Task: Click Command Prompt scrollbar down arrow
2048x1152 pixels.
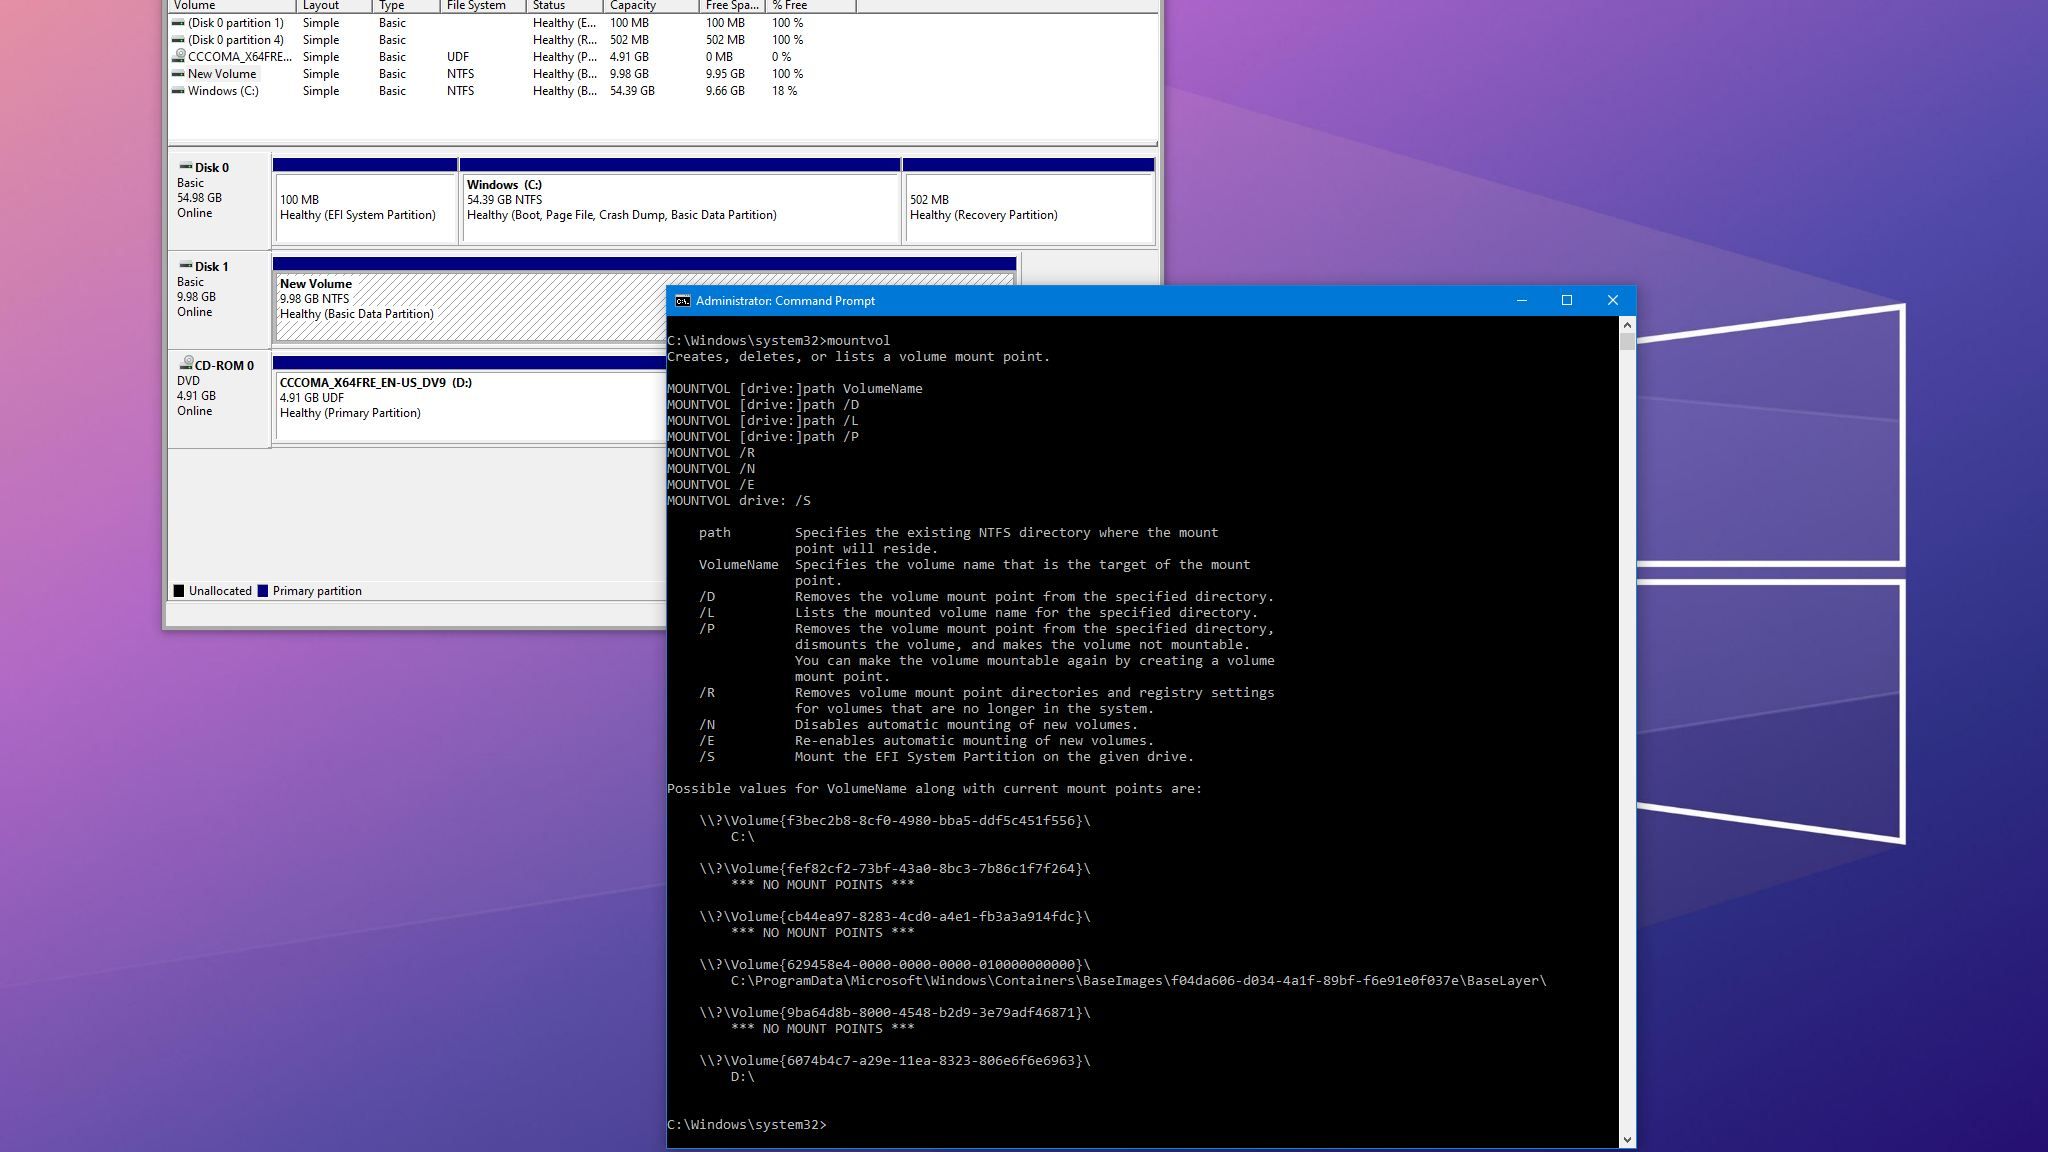Action: (x=1627, y=1139)
